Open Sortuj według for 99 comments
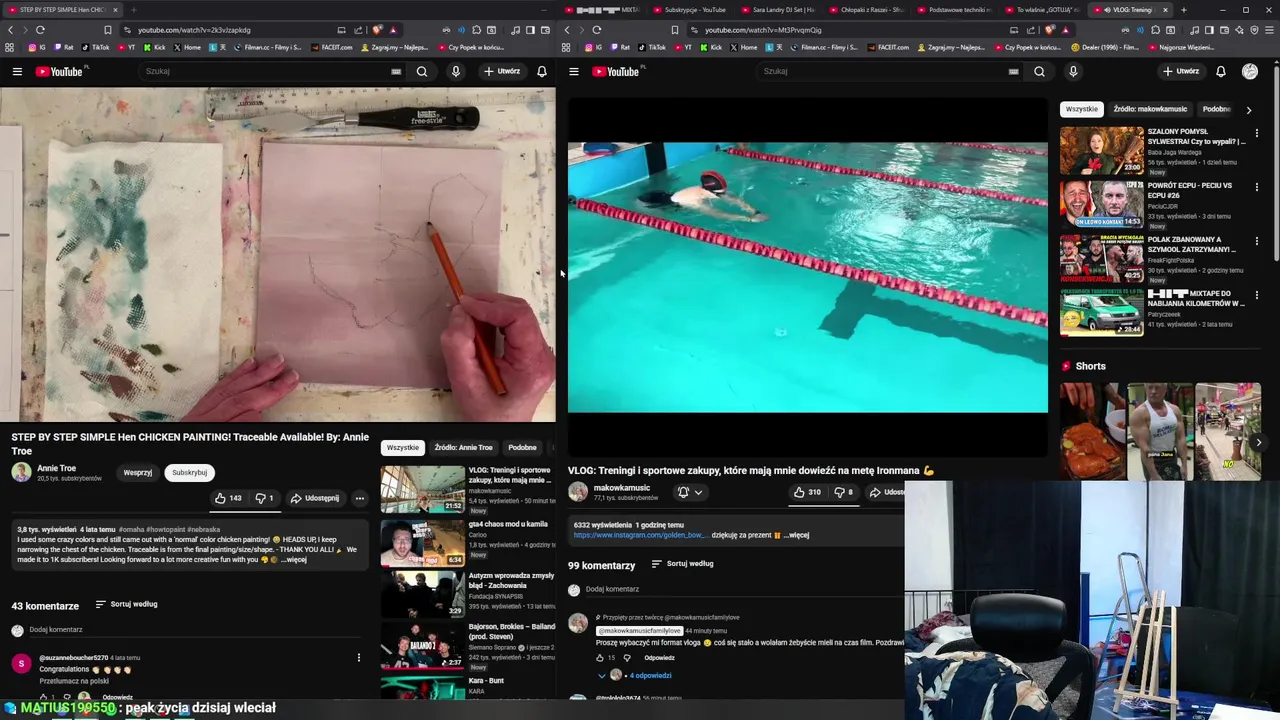Image resolution: width=1280 pixels, height=720 pixels. click(682, 564)
